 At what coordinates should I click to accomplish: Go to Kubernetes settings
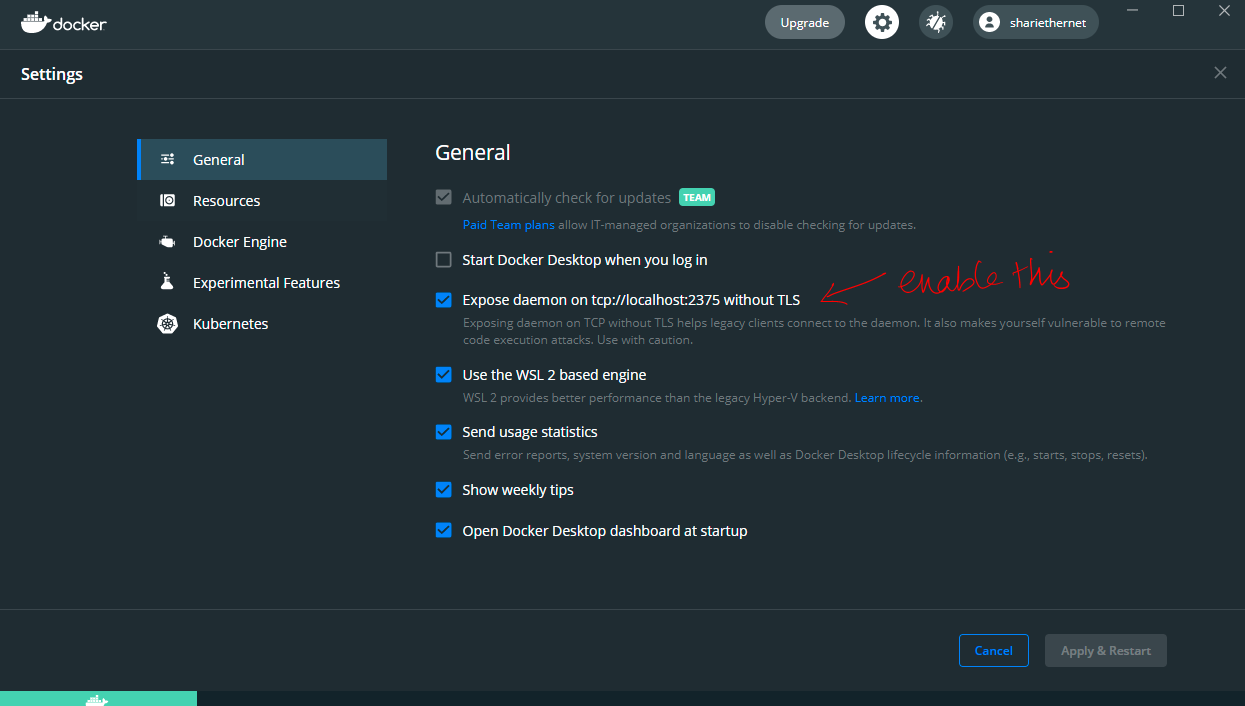(x=262, y=324)
